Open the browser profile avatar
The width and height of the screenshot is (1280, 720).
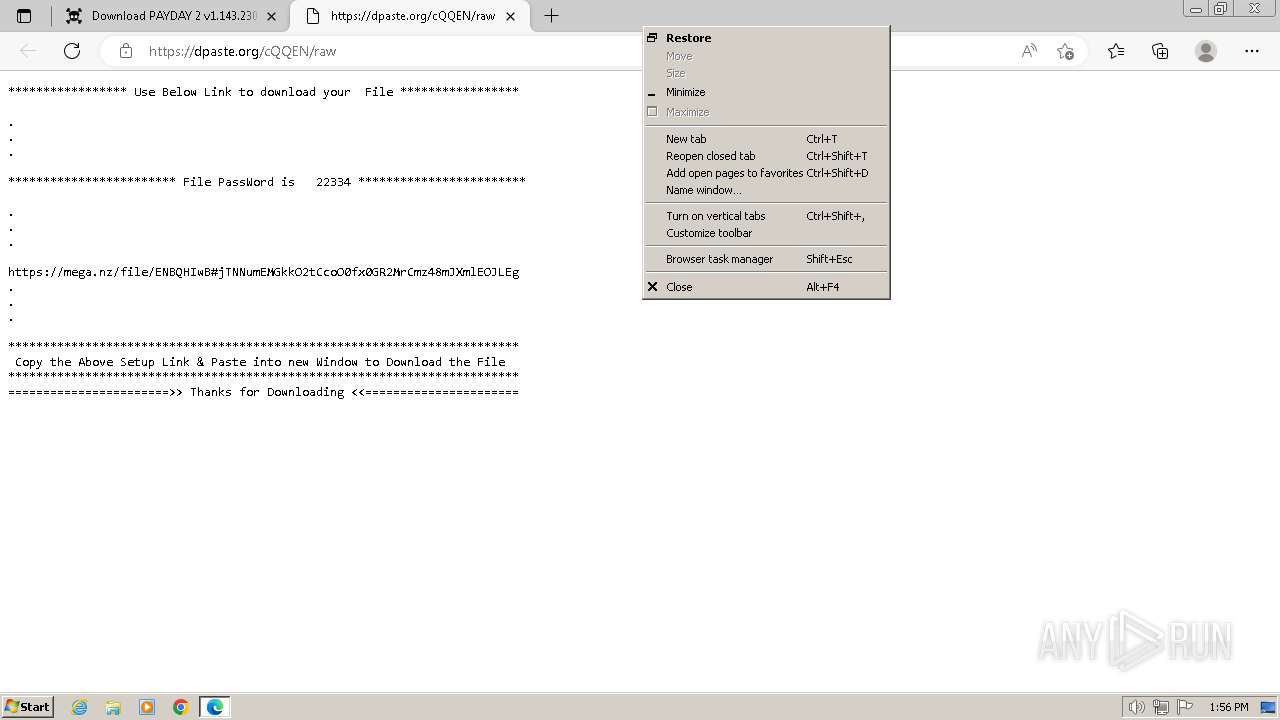point(1206,51)
